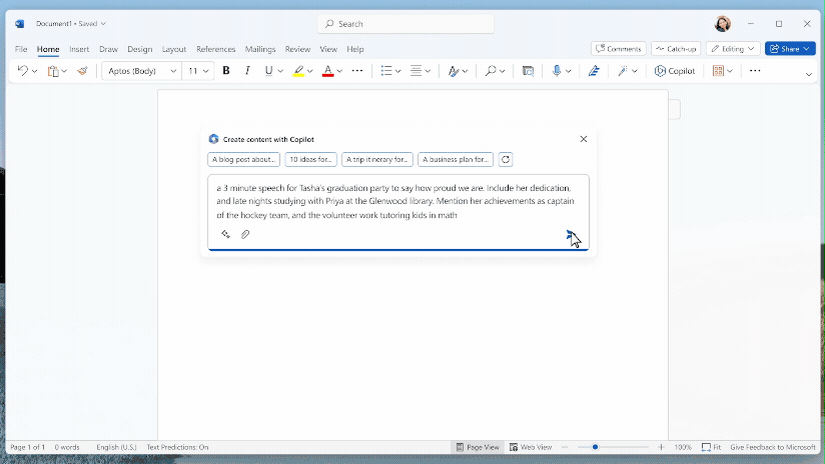Click the Share button

pyautogui.click(x=790, y=49)
